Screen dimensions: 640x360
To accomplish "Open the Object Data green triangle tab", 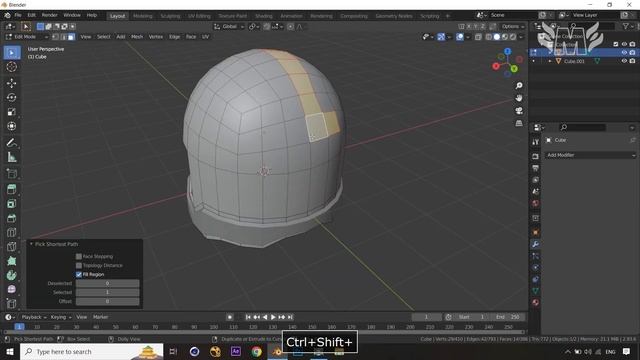I will 535,291.
